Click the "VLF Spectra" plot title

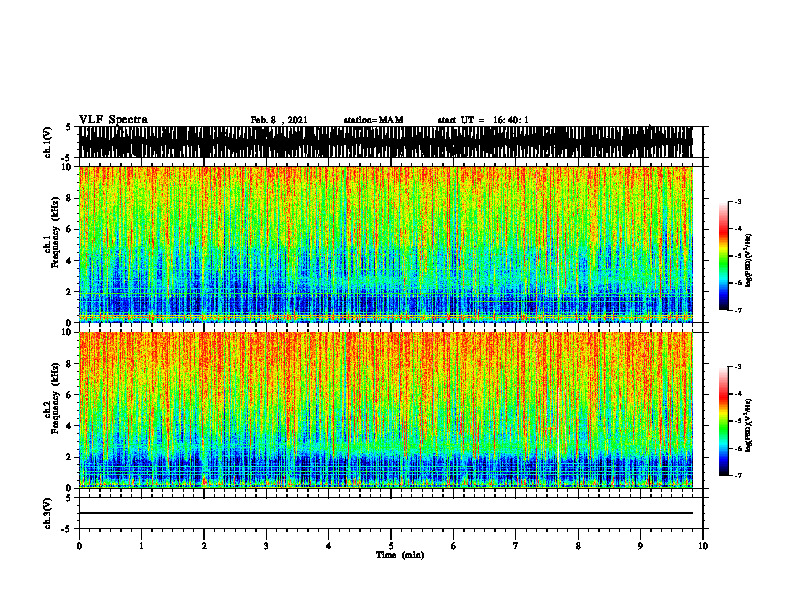click(113, 120)
